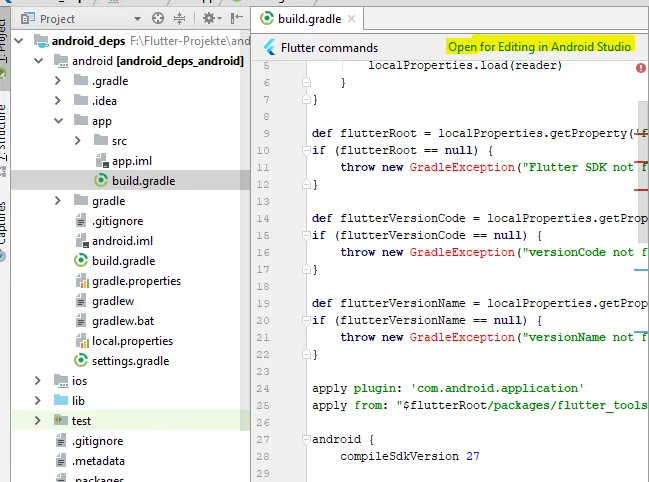Select build.gradle under app folder
649x482 pixels.
click(143, 181)
